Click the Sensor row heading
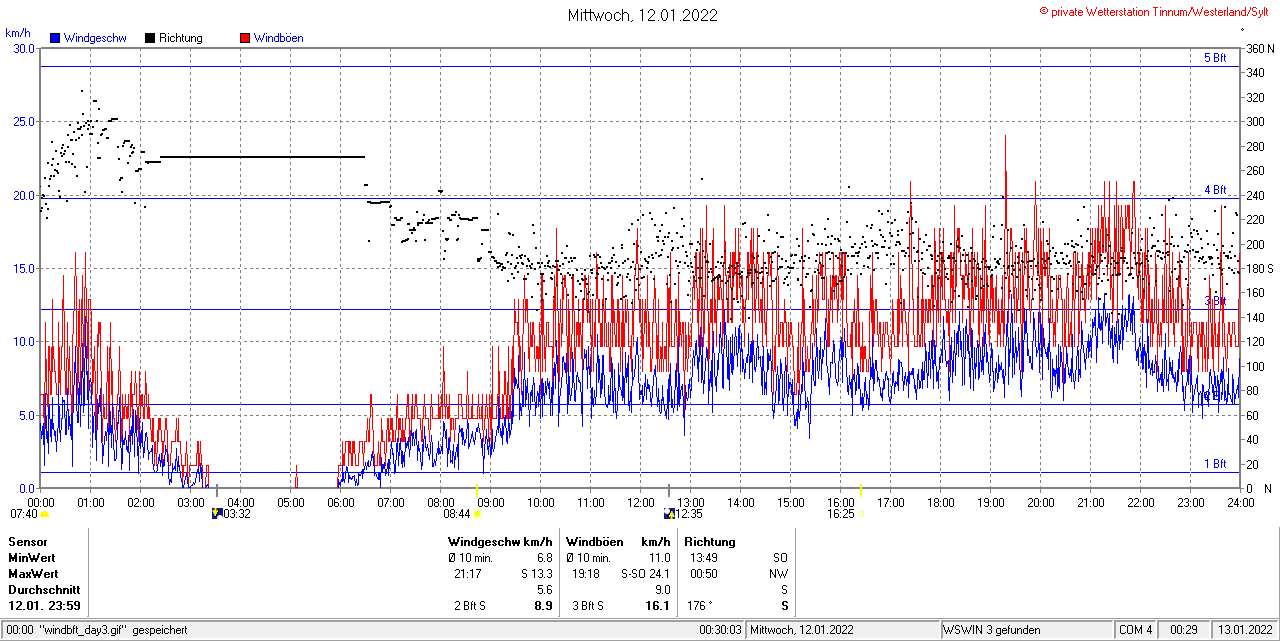Viewport: 1280px width, 641px height. [28, 542]
